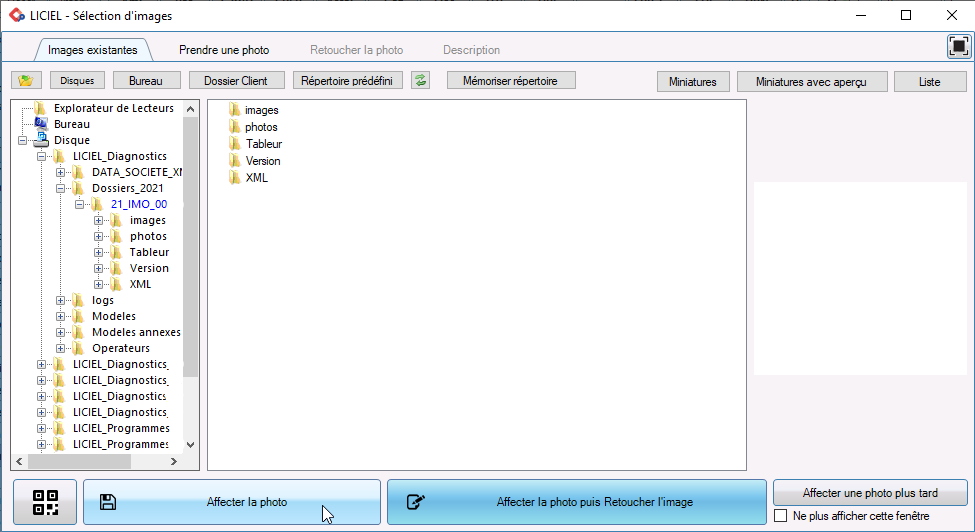
Task: Select the Images existantes tab
Action: 93,50
